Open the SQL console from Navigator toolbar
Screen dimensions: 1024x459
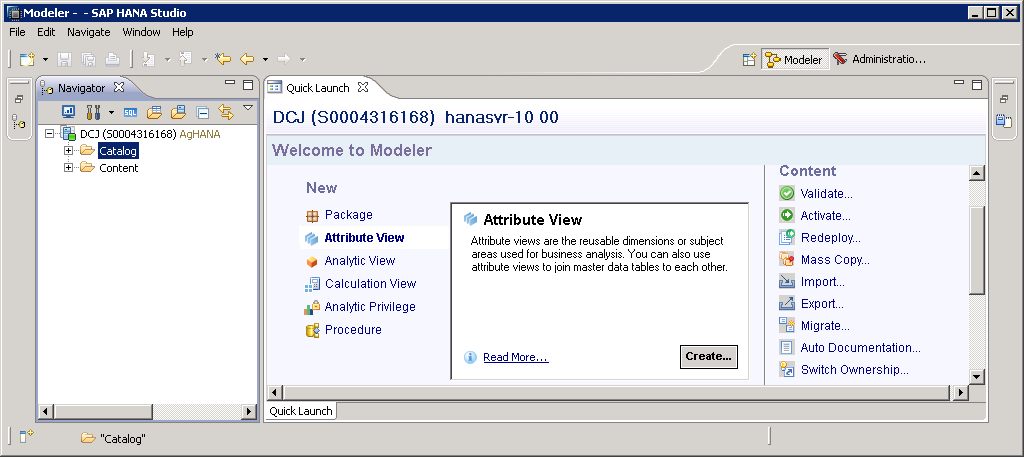tap(131, 112)
